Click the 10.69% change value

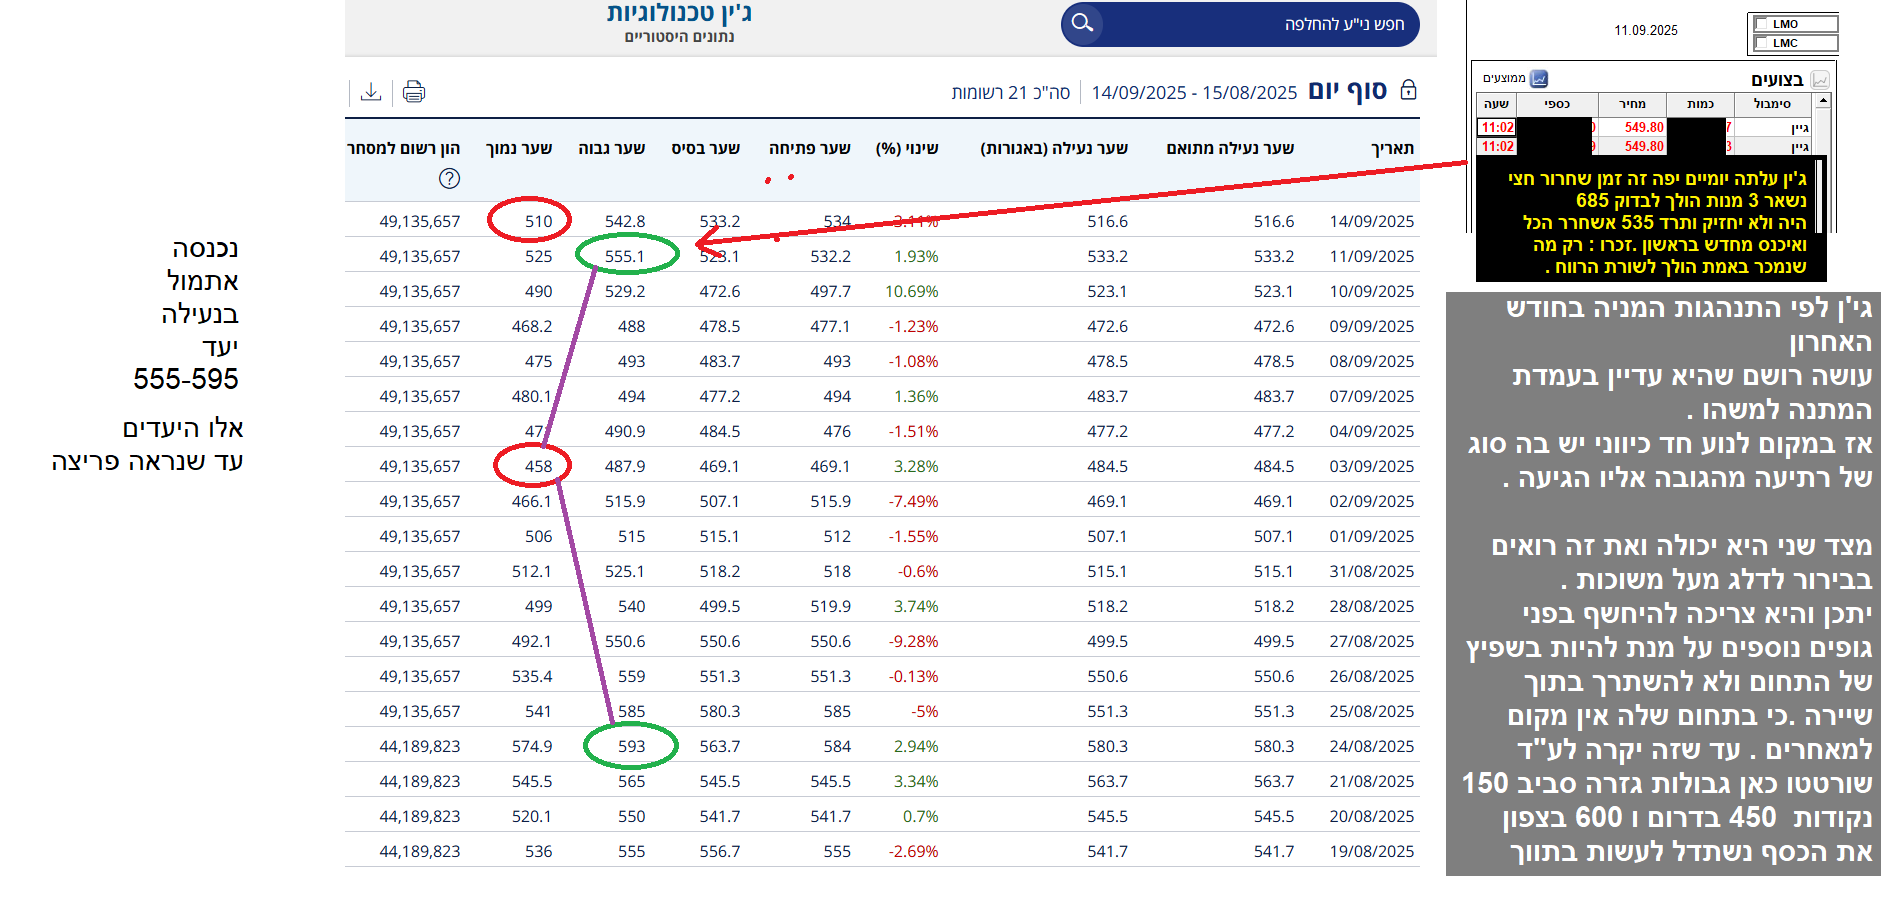pos(912,291)
